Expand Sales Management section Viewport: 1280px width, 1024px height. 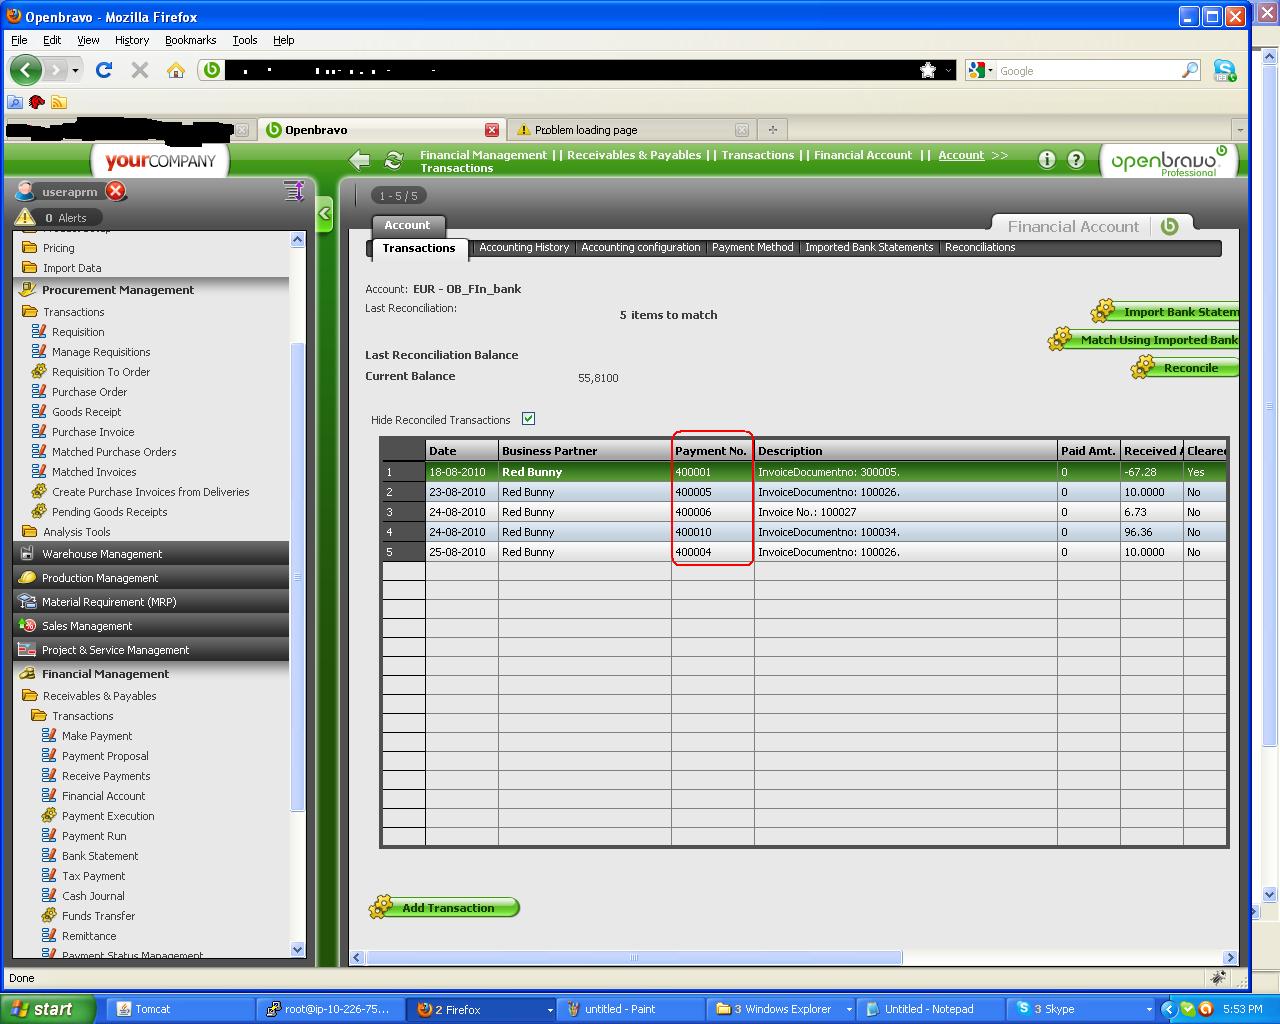coord(87,626)
